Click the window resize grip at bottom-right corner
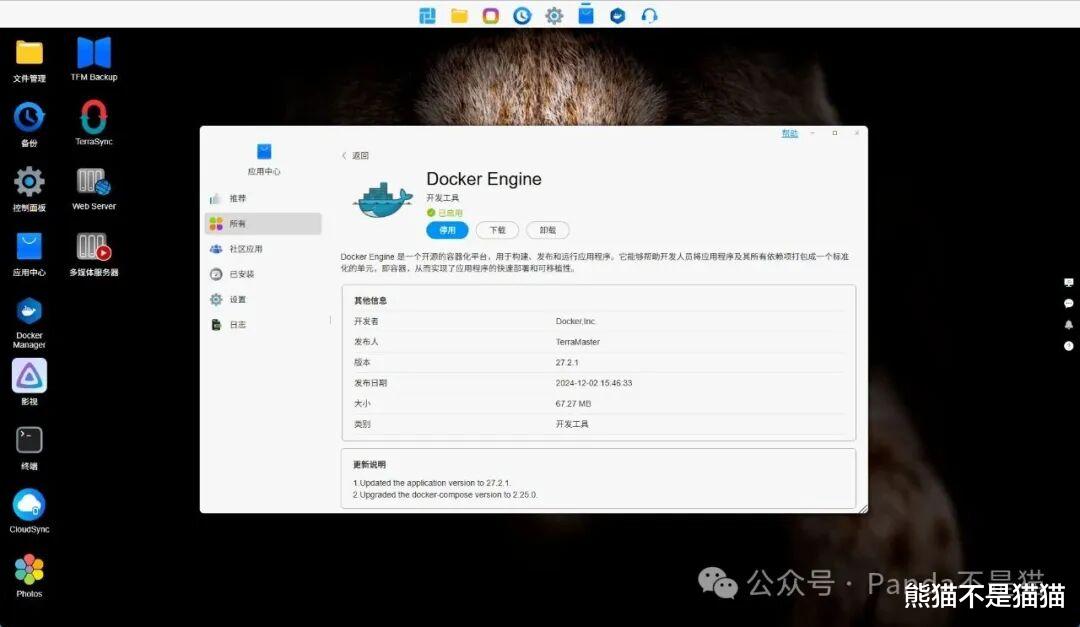This screenshot has width=1080, height=627. pos(862,508)
